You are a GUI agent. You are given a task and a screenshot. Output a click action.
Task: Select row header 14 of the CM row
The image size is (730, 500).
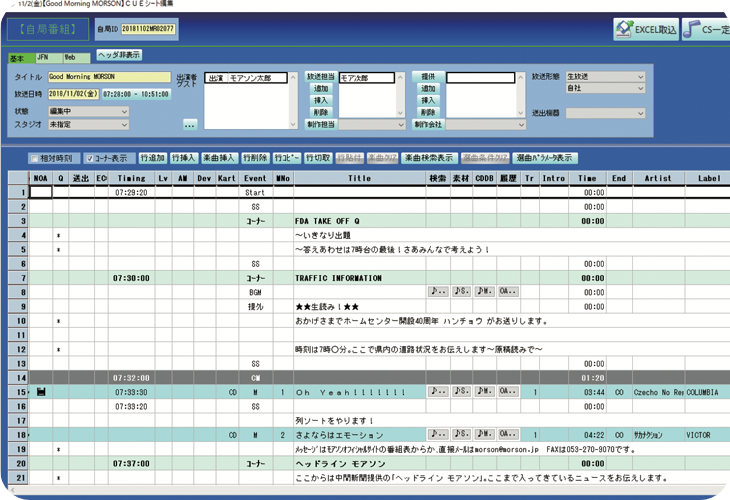pyautogui.click(x=19, y=378)
